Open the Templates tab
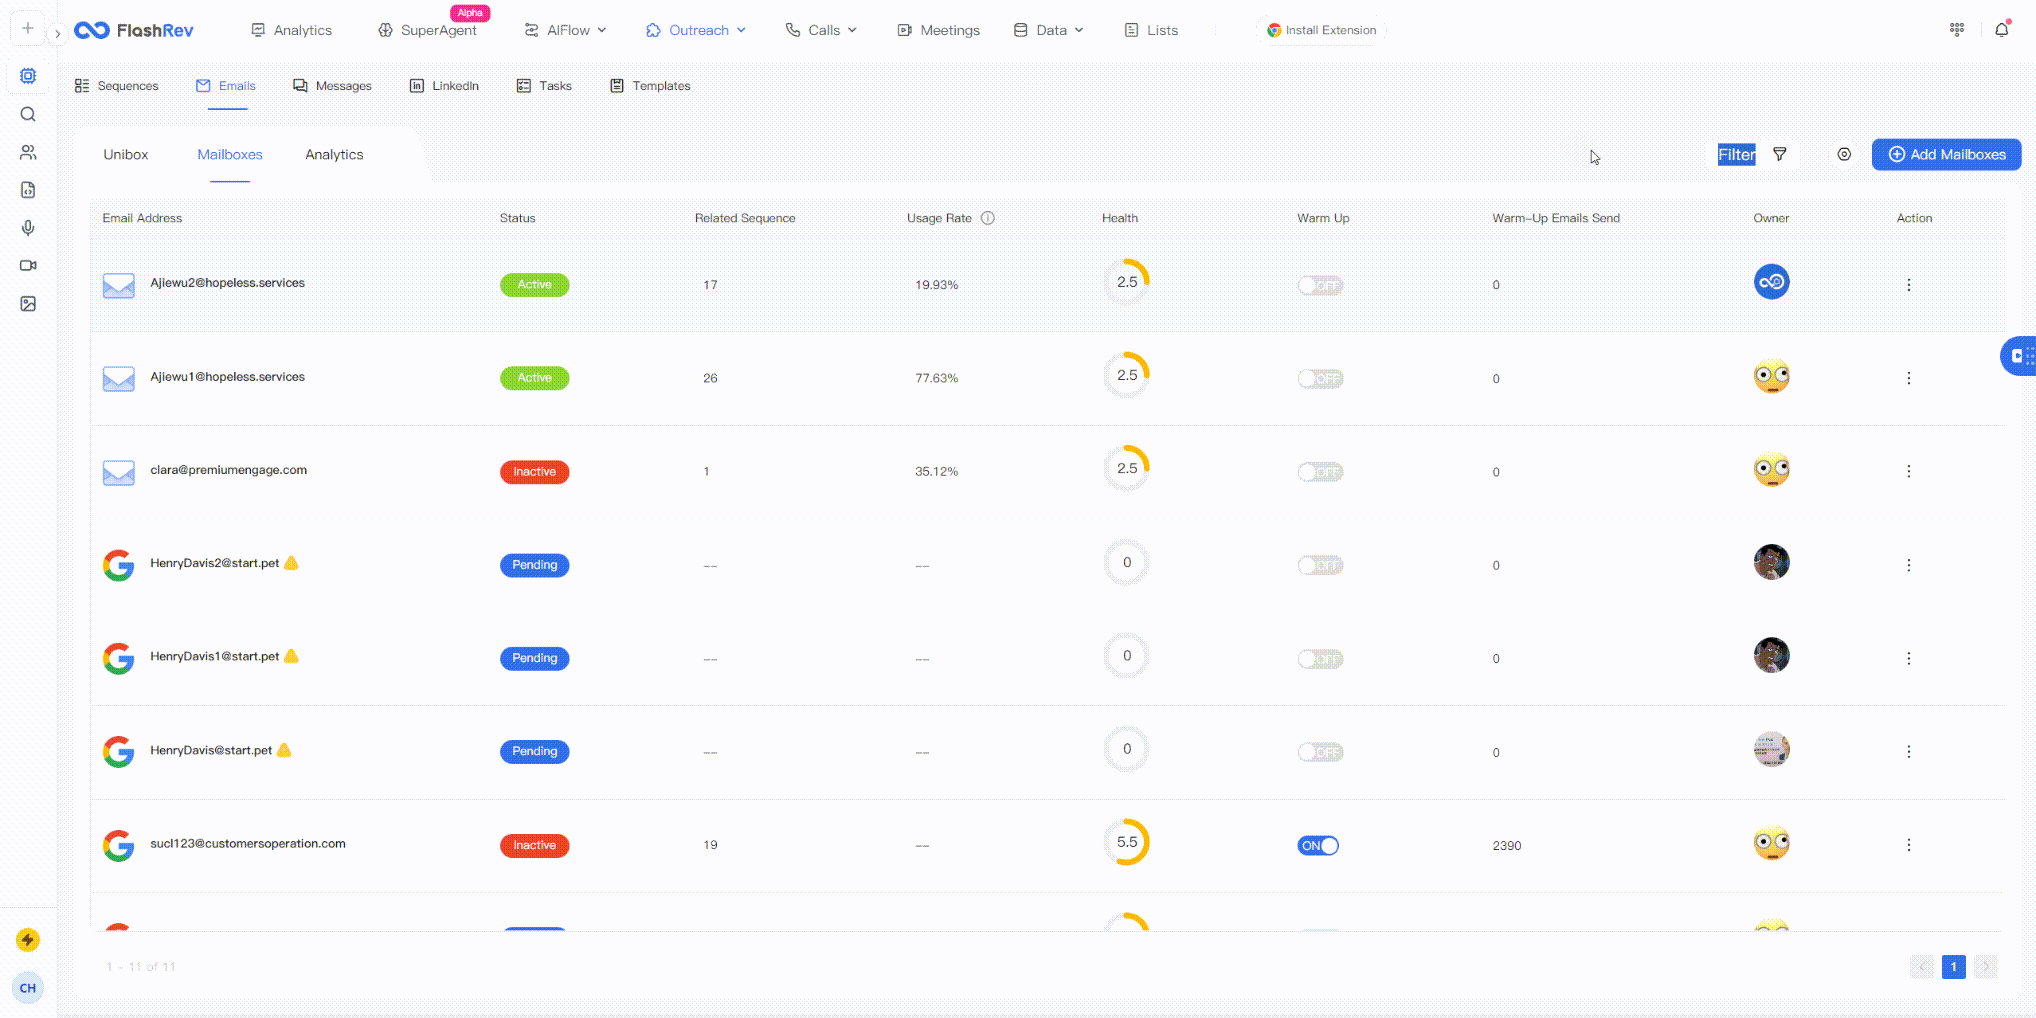The width and height of the screenshot is (2036, 1018). [x=650, y=86]
